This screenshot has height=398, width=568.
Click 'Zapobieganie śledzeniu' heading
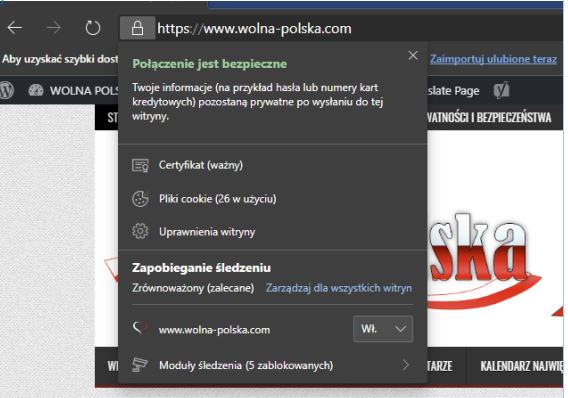pyautogui.click(x=201, y=268)
